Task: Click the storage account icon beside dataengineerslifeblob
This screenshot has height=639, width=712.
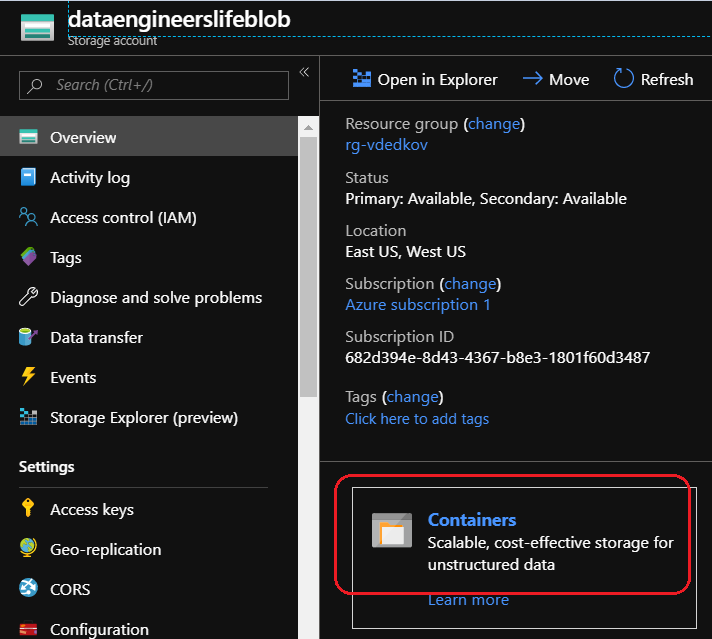Action: (x=37, y=27)
